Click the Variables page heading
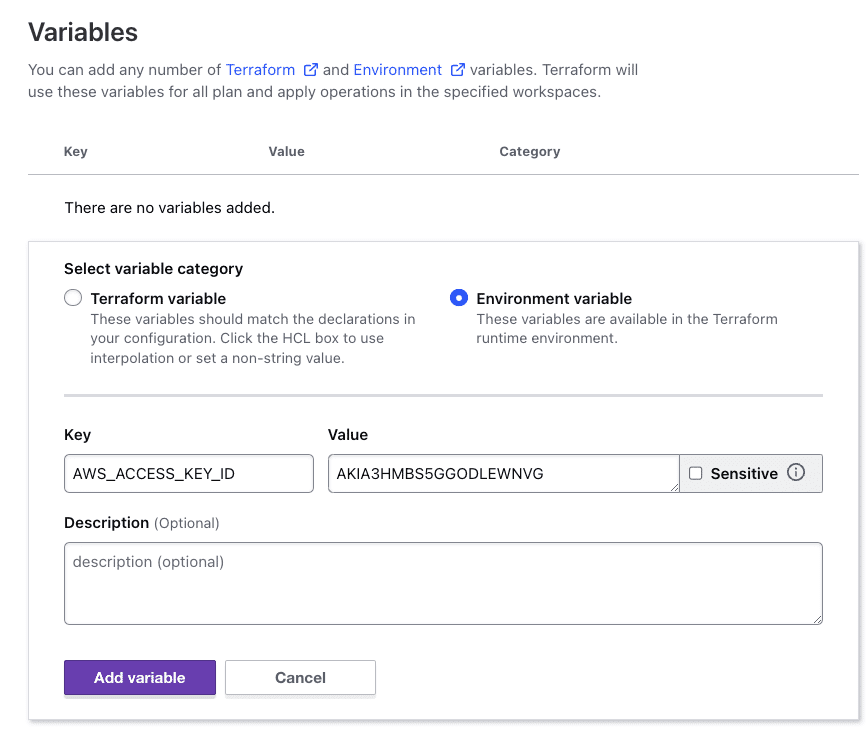This screenshot has width=867, height=737. pyautogui.click(x=83, y=32)
